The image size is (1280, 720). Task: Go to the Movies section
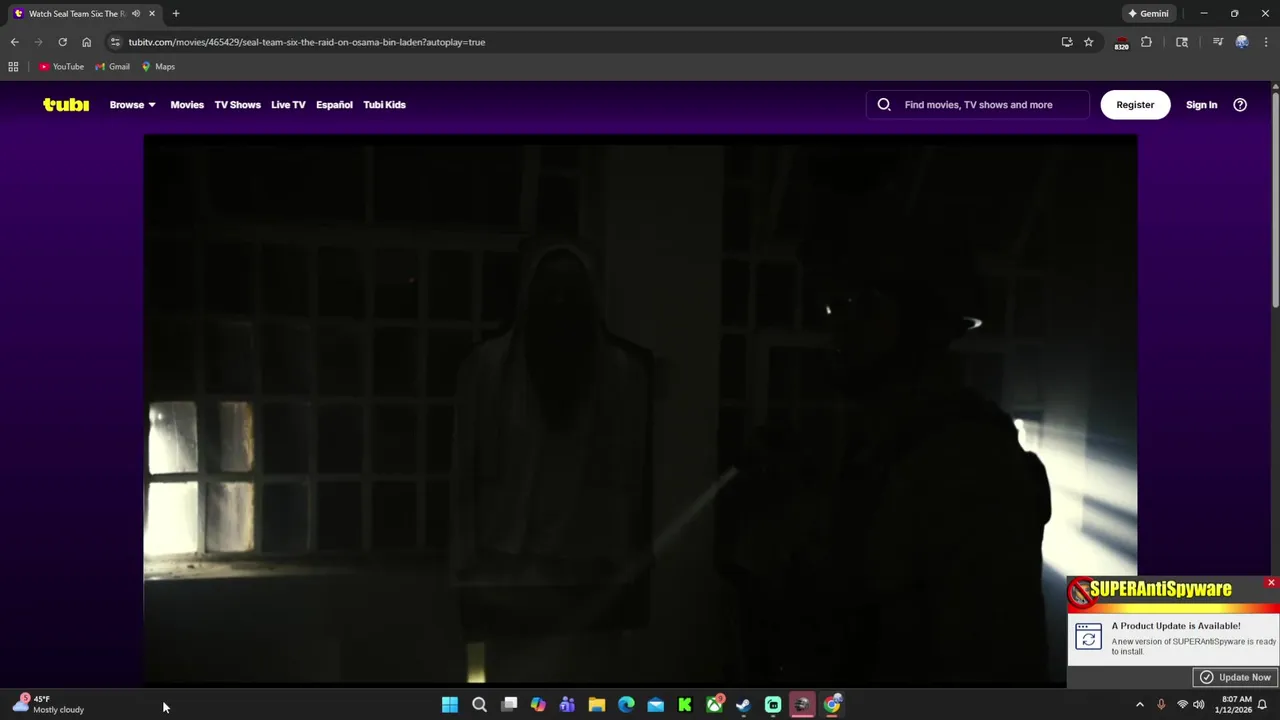[187, 104]
